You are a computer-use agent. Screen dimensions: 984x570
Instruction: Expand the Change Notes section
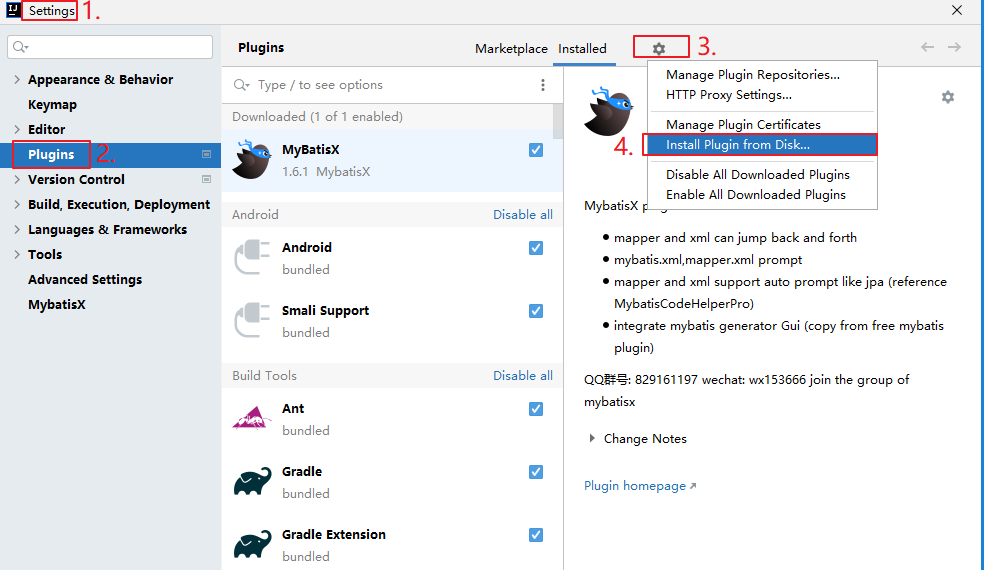click(x=592, y=438)
